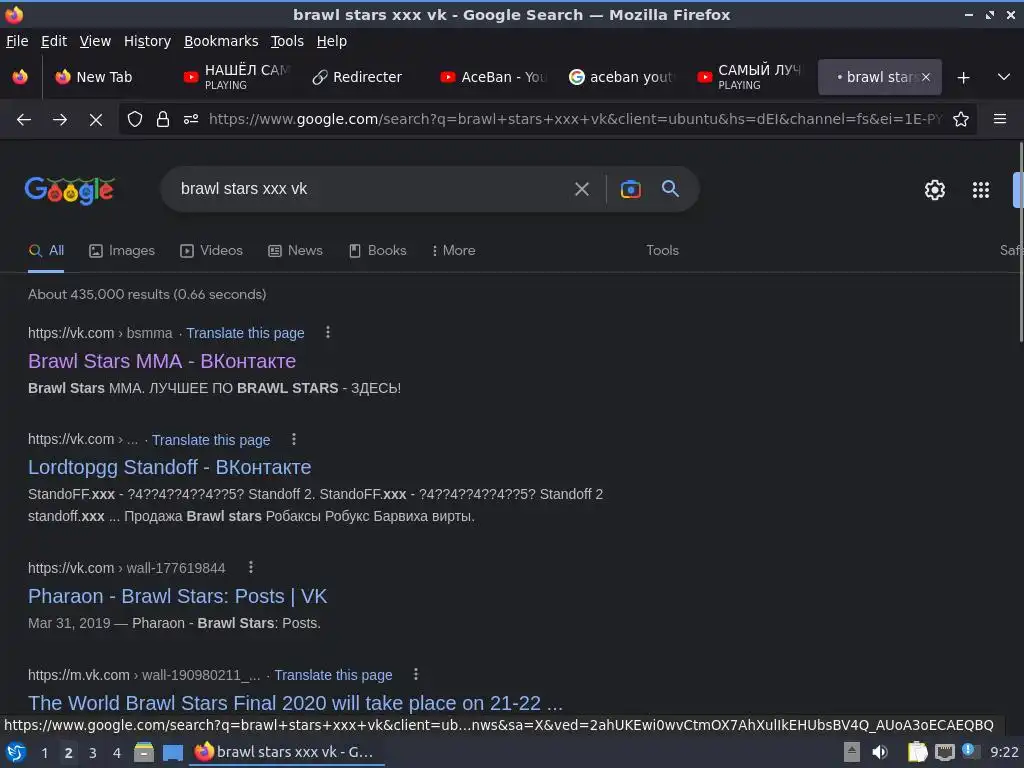Open About this result for World Brawl Stars Final
Viewport: 1024px width, 768px height.
(x=416, y=675)
